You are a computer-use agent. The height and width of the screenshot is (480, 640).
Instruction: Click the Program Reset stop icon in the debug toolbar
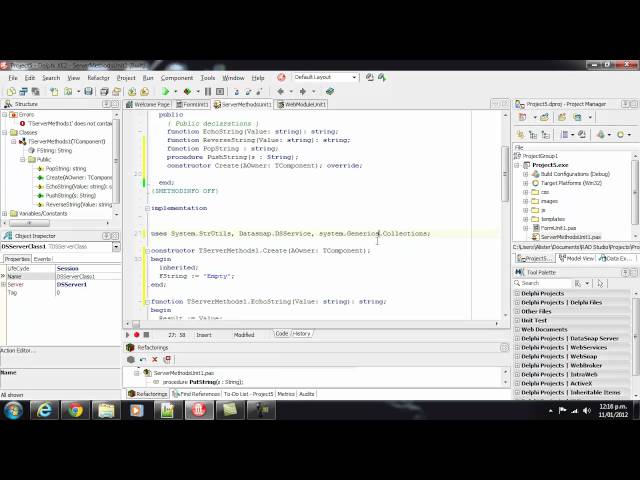220,91
